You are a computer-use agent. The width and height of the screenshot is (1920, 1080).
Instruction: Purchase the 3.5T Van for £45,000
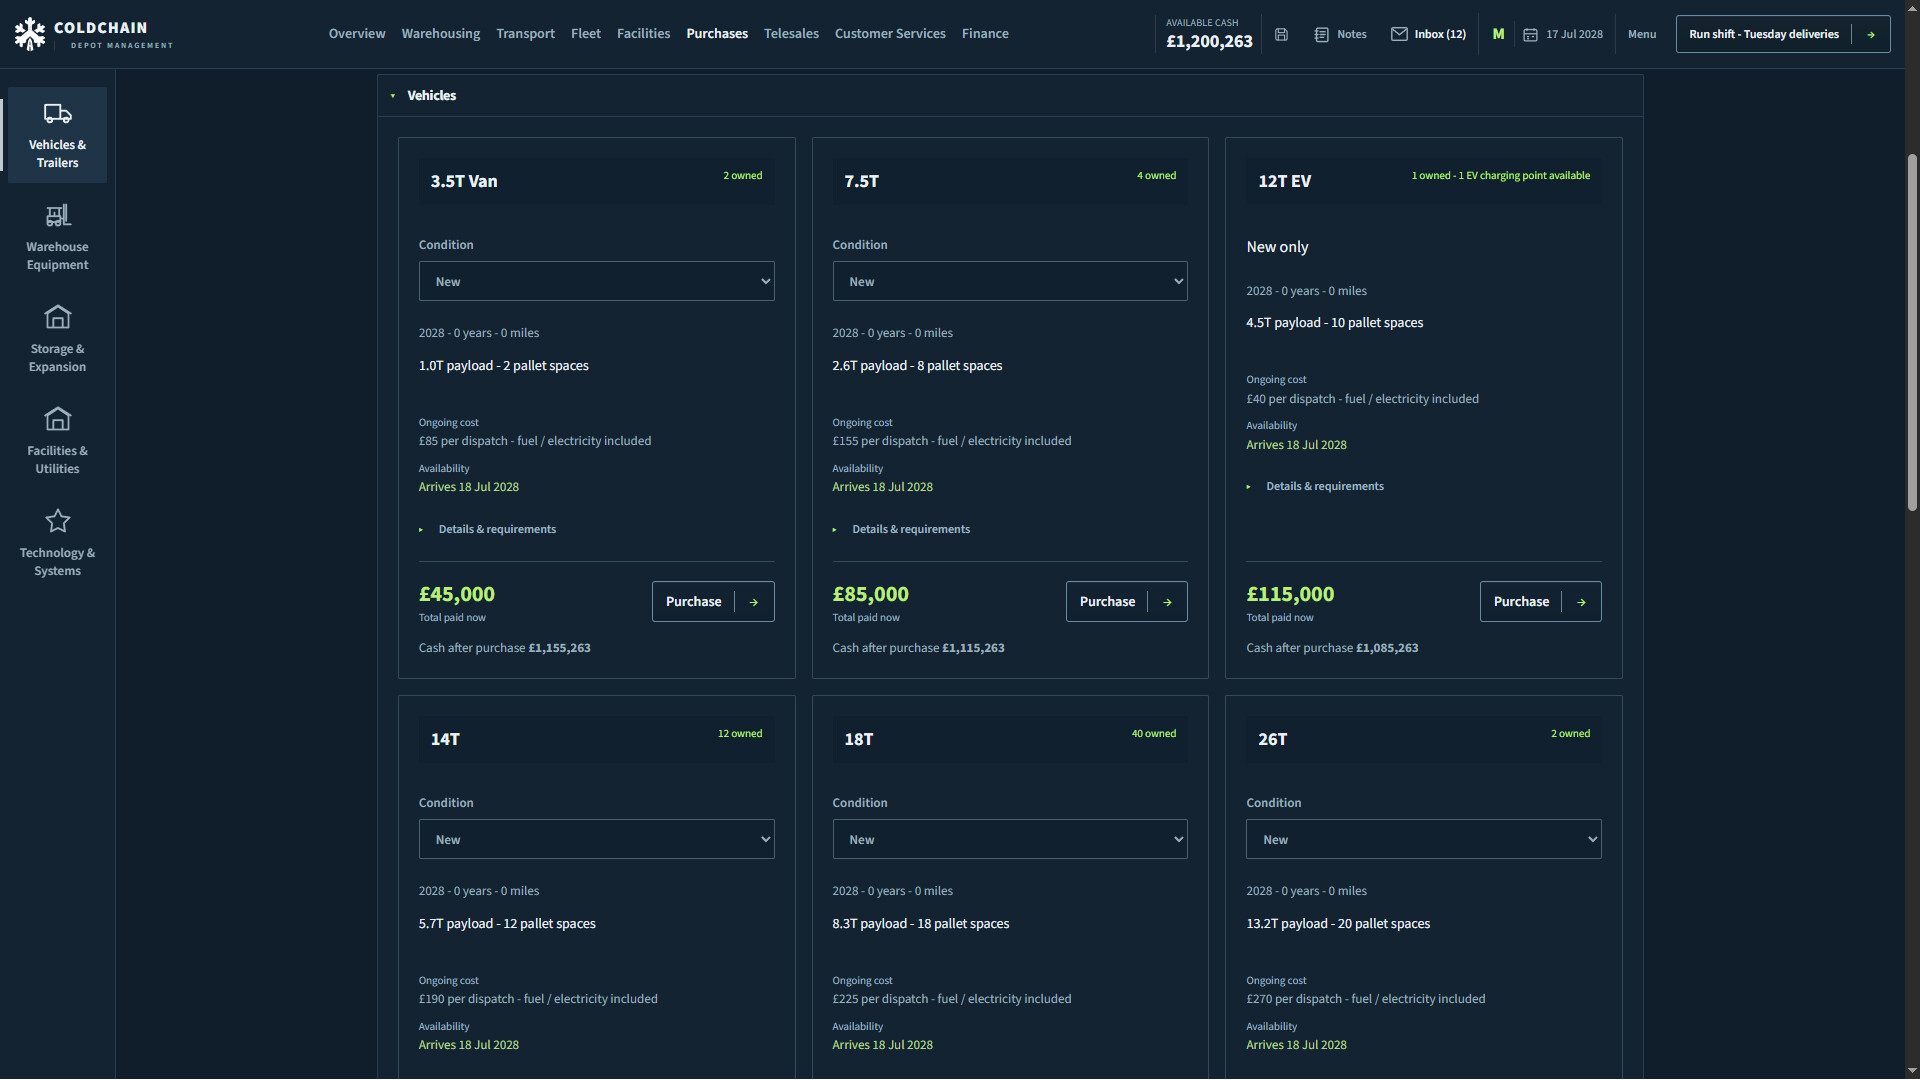click(713, 601)
